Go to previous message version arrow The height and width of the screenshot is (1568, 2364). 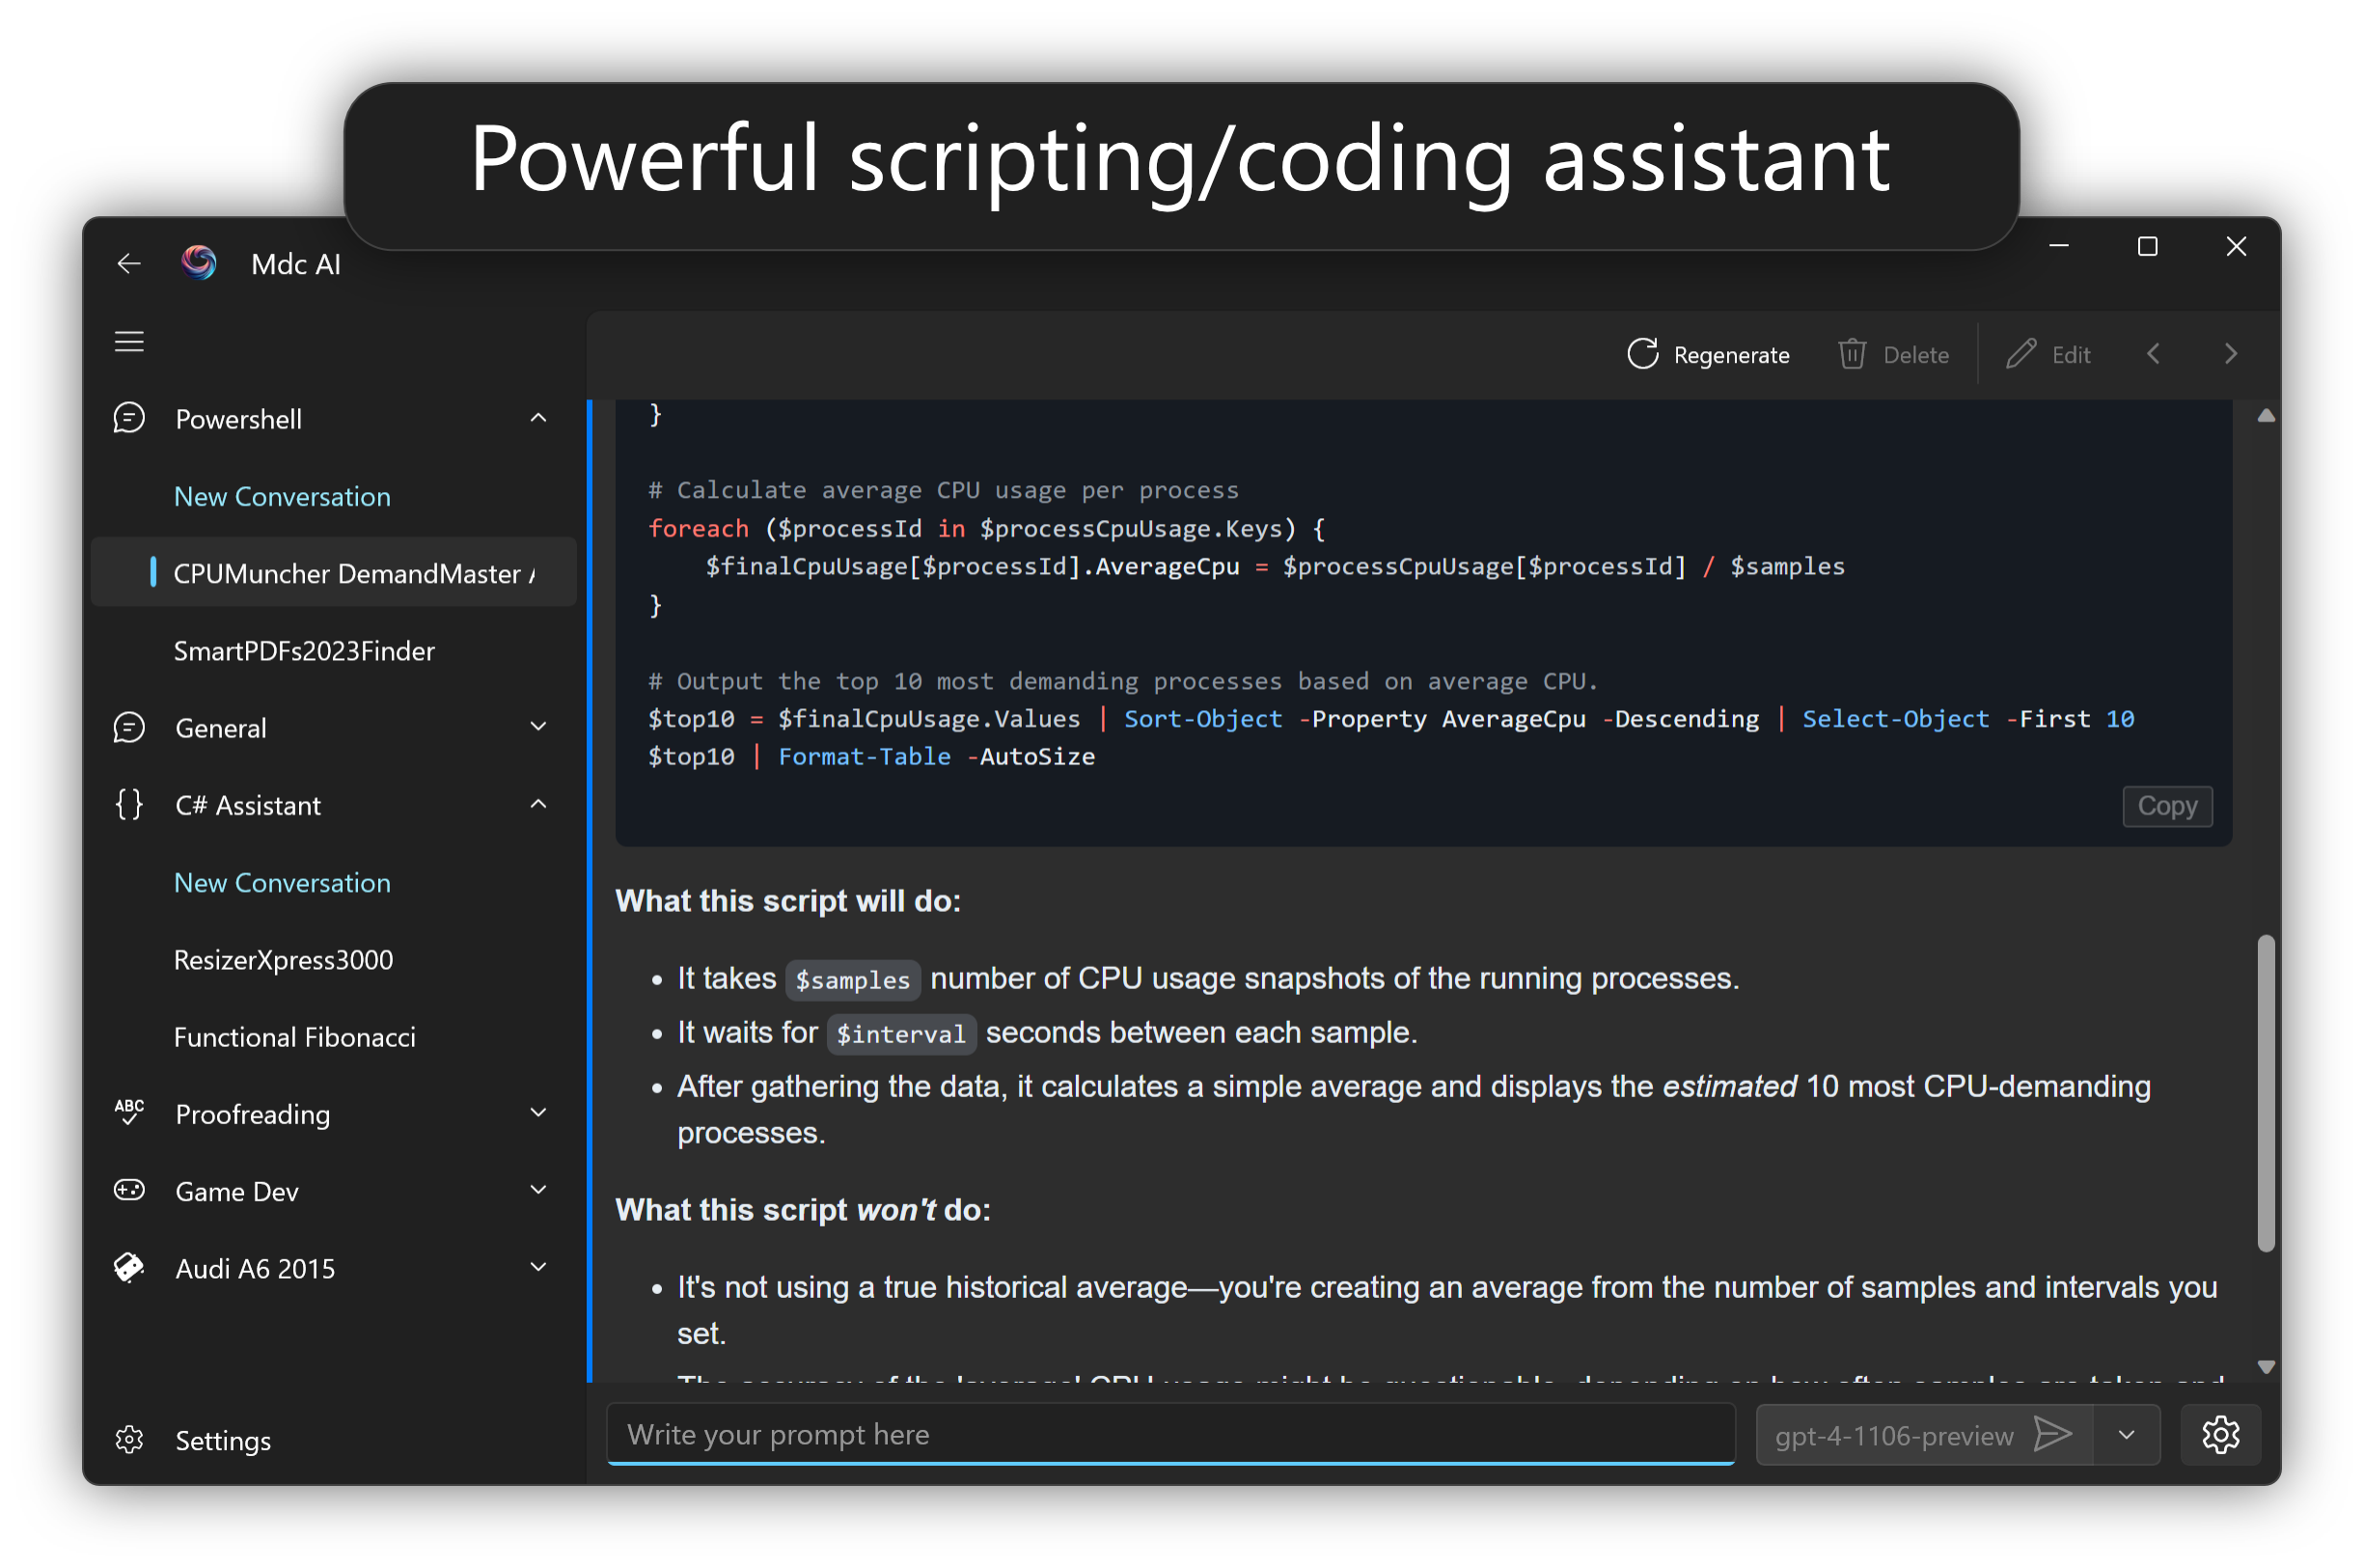coord(2154,354)
